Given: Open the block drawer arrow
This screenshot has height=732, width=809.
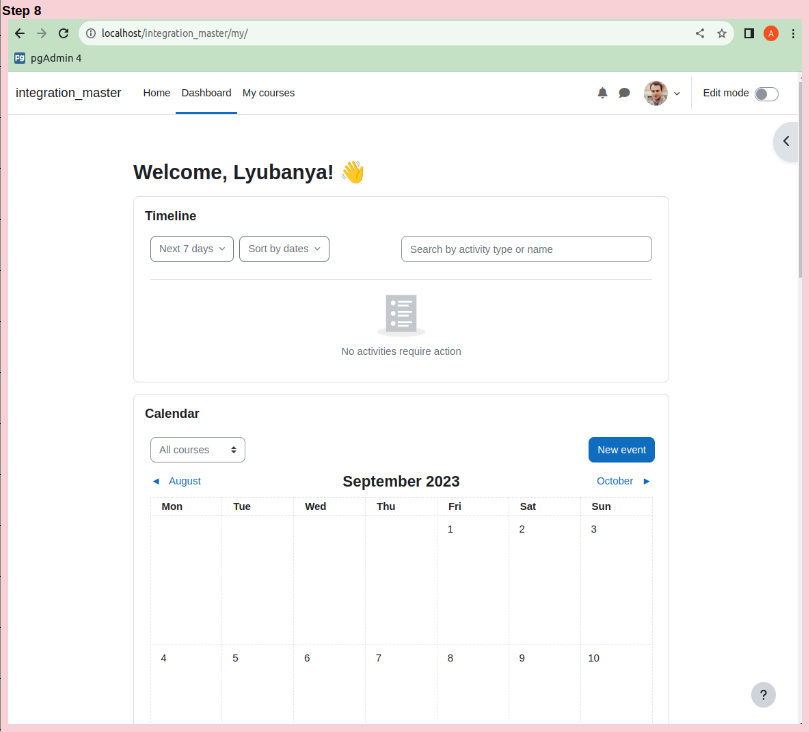Looking at the screenshot, I should (786, 141).
